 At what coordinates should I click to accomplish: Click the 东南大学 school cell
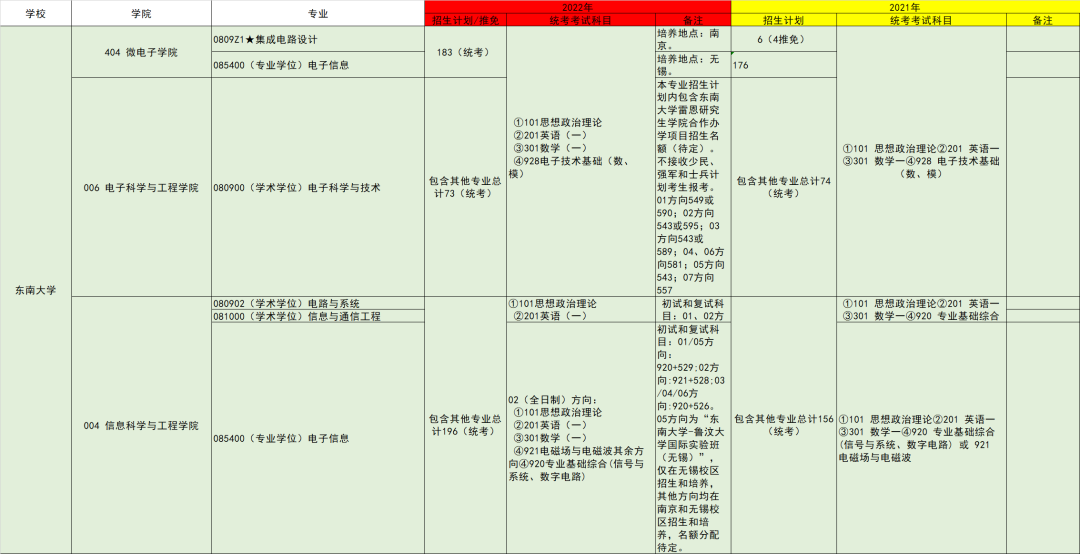pyautogui.click(x=36, y=290)
